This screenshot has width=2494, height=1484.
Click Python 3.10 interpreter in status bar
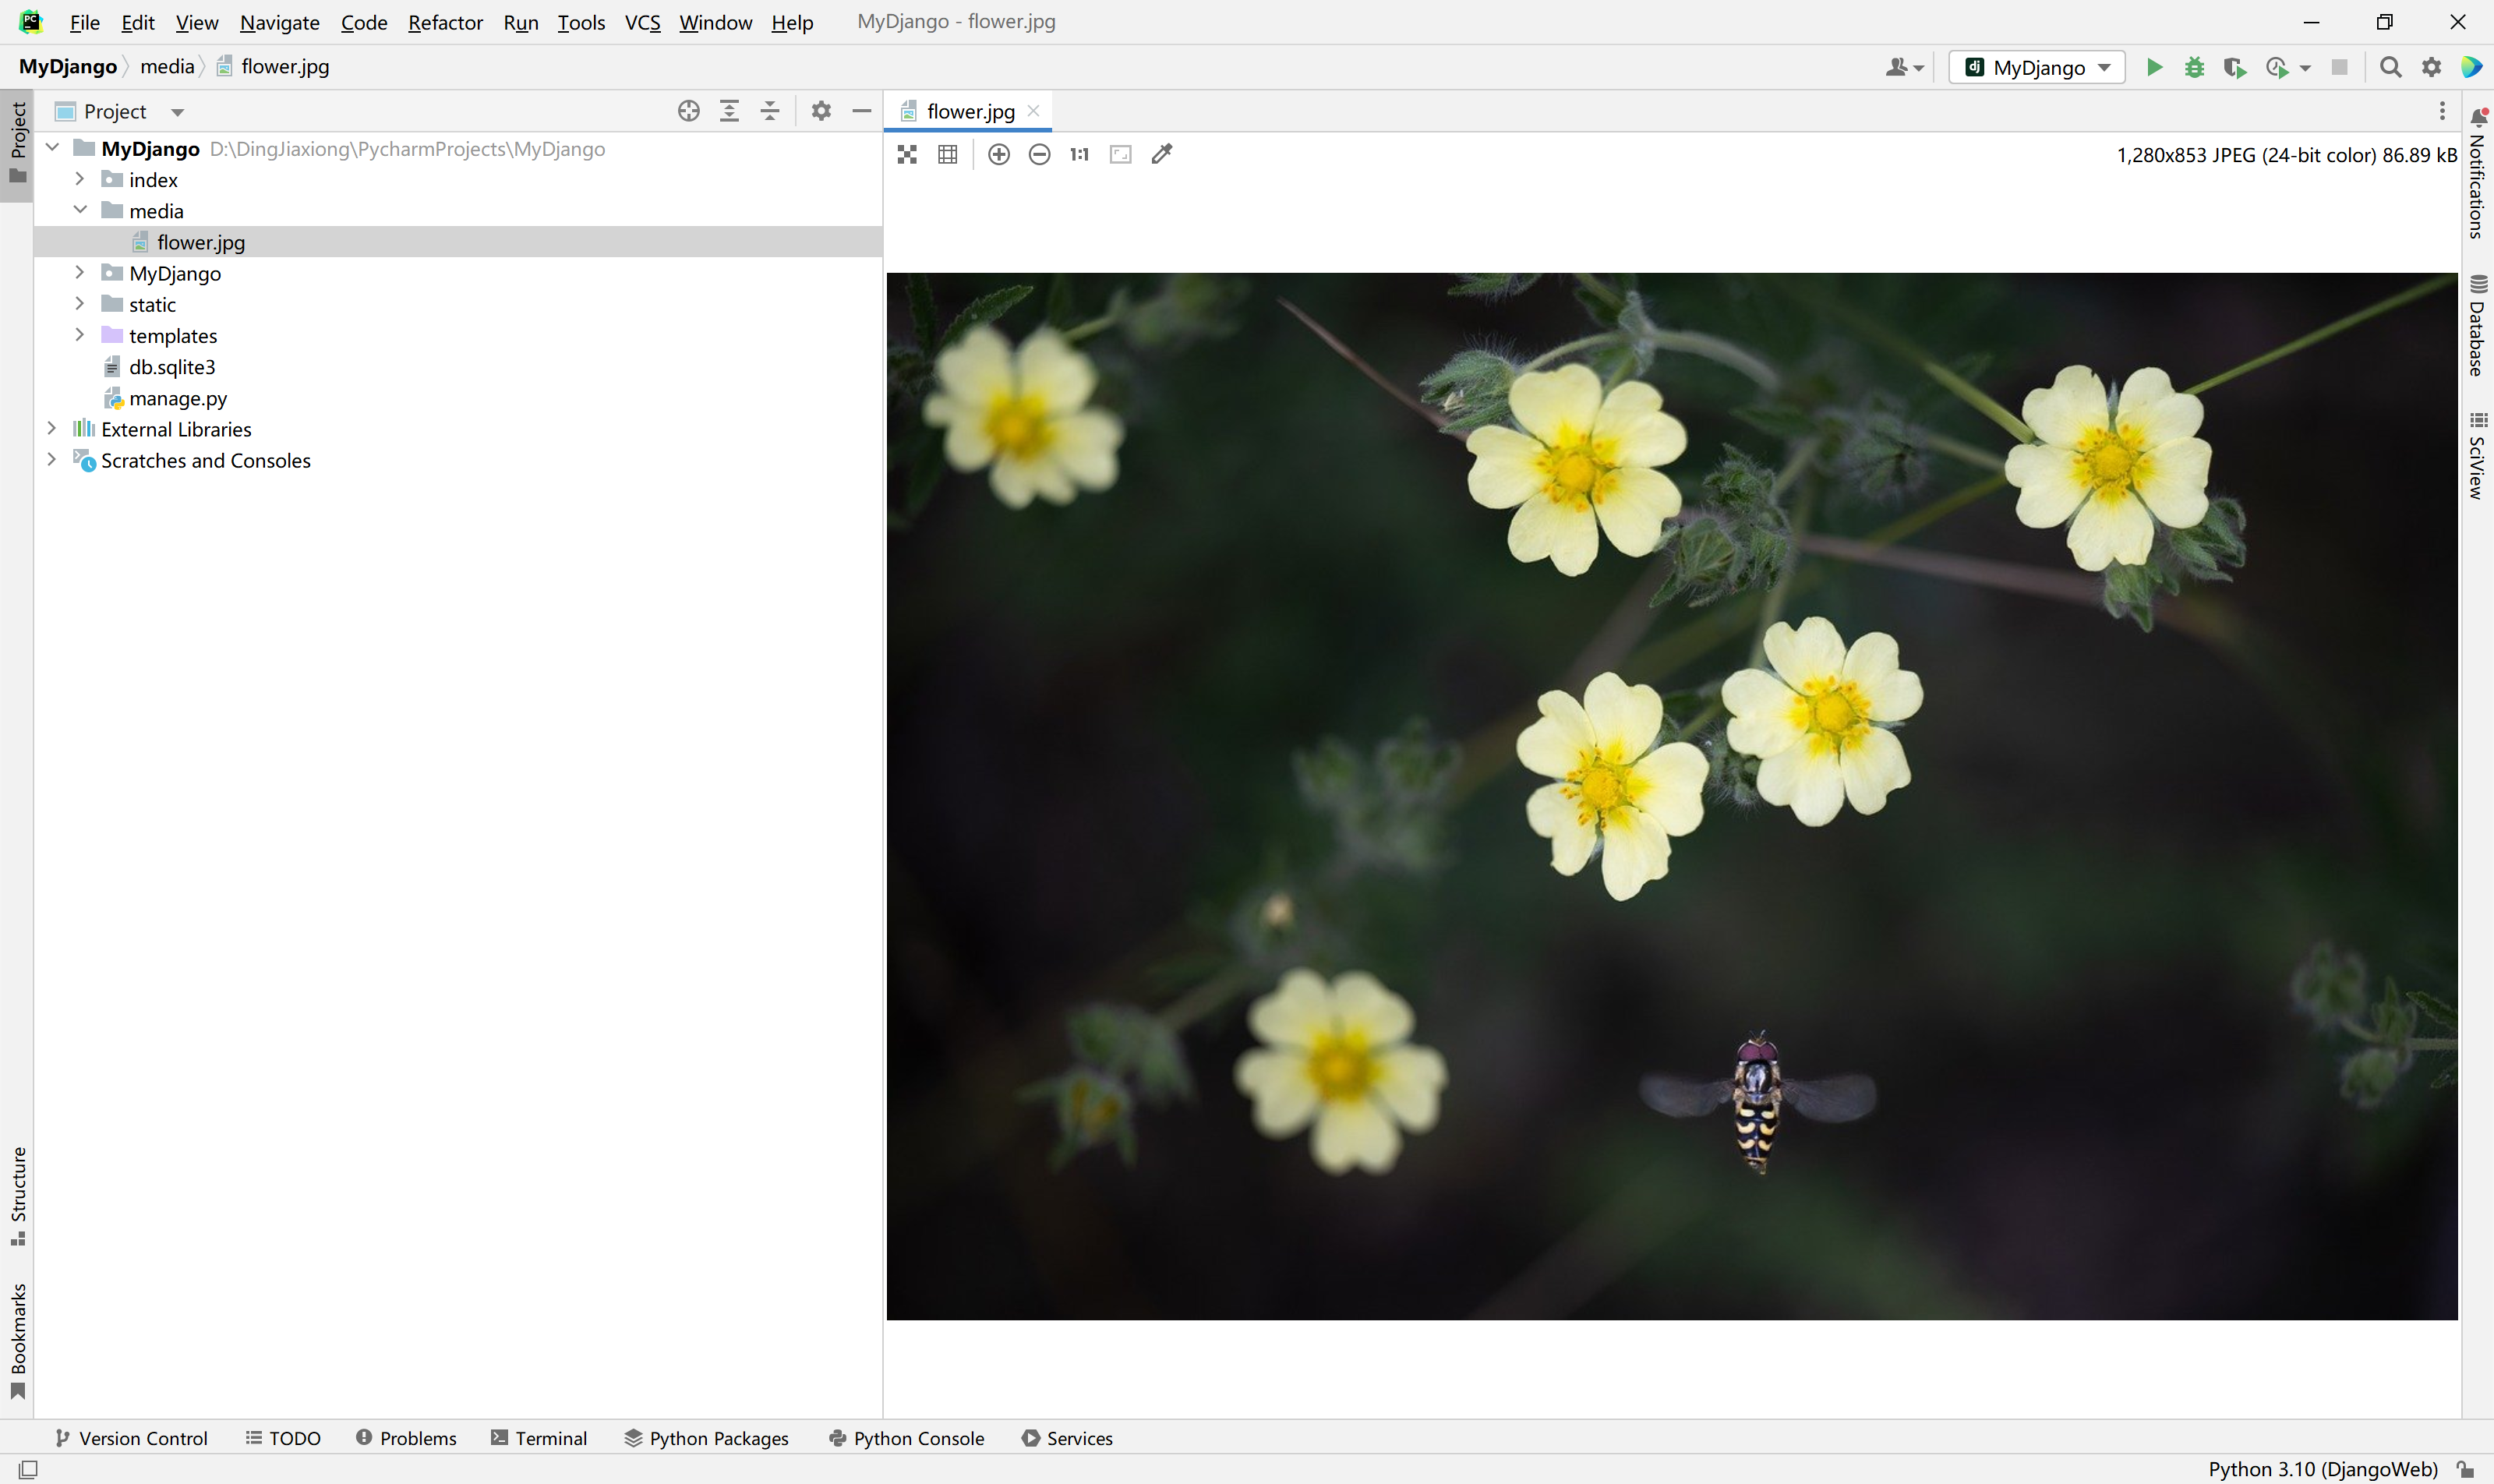click(x=2322, y=1468)
